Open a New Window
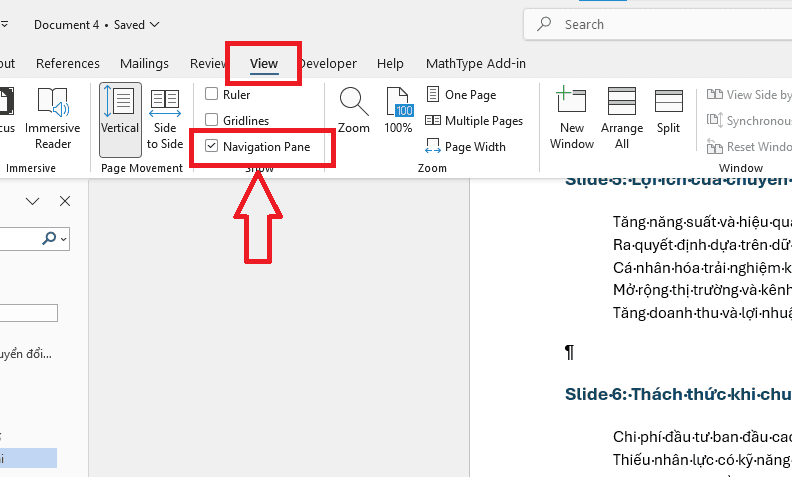The height and width of the screenshot is (495, 792). (x=572, y=118)
